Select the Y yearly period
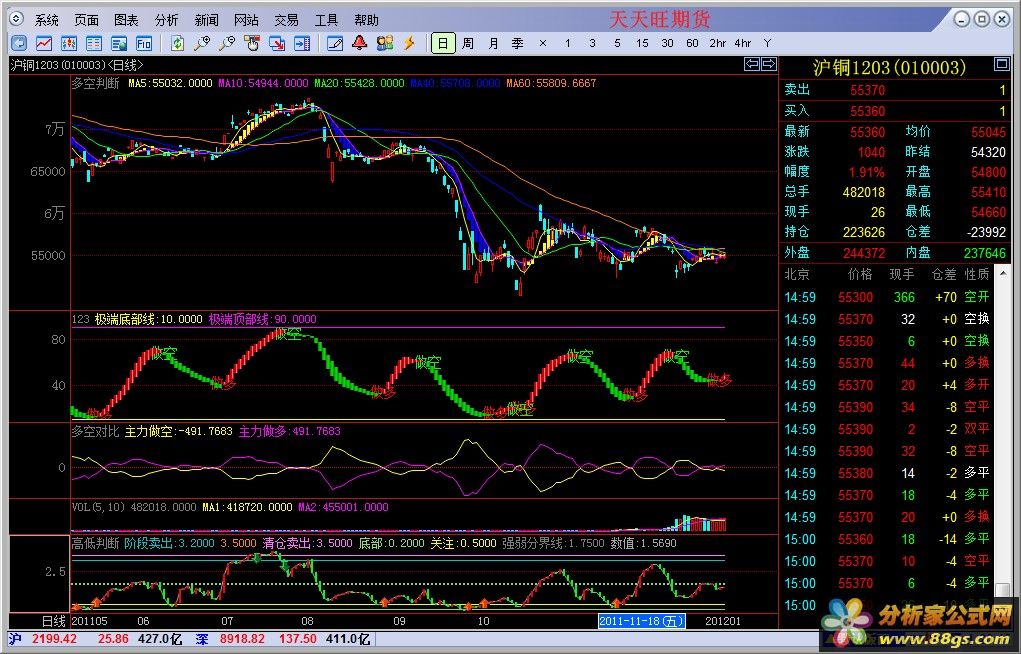The image size is (1021, 654). click(767, 43)
